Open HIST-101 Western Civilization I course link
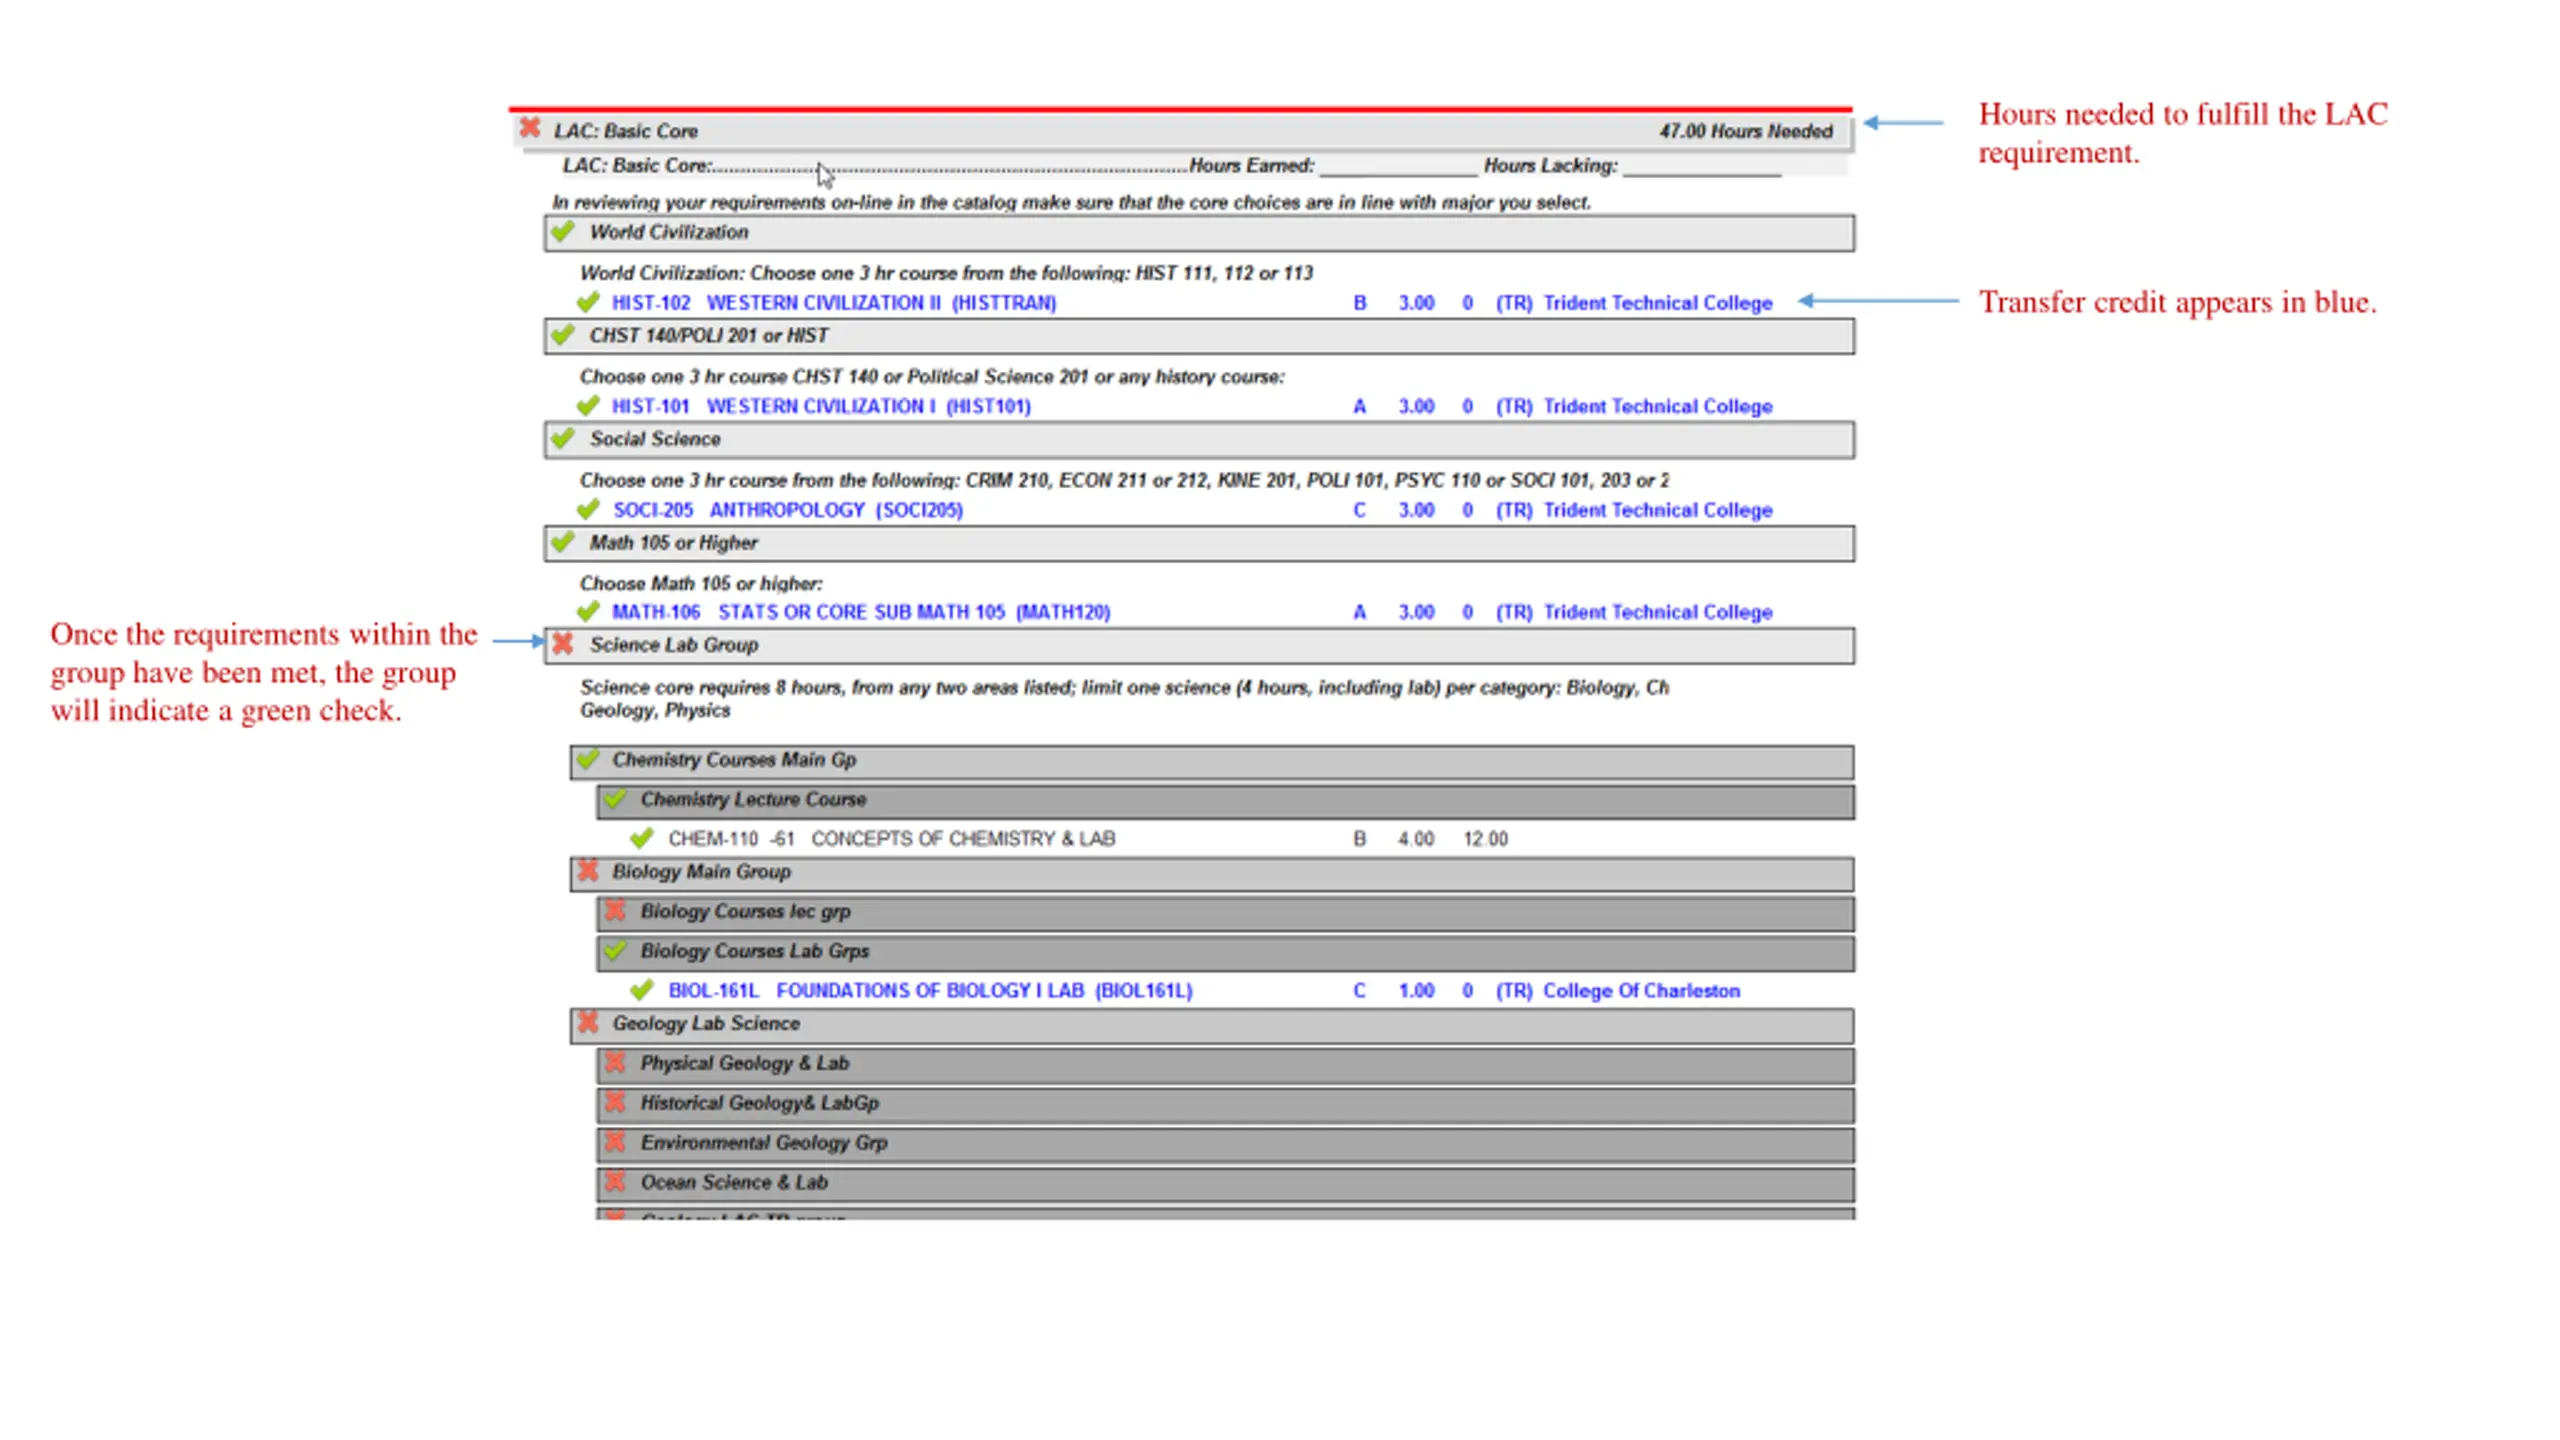Image resolution: width=2560 pixels, height=1440 pixels. pos(821,406)
